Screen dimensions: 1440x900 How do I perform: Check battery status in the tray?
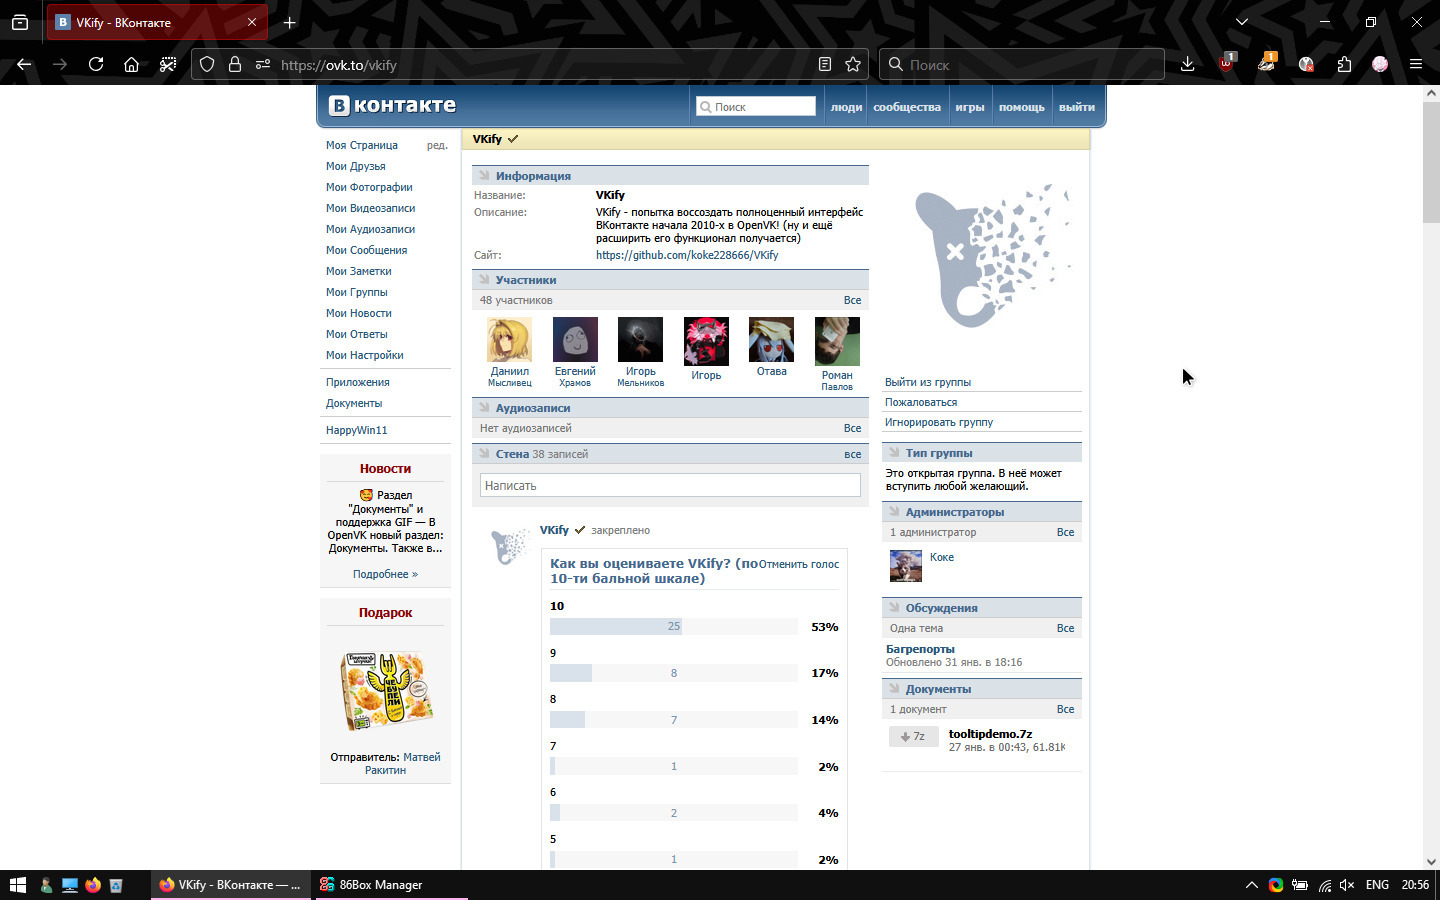(x=1300, y=885)
